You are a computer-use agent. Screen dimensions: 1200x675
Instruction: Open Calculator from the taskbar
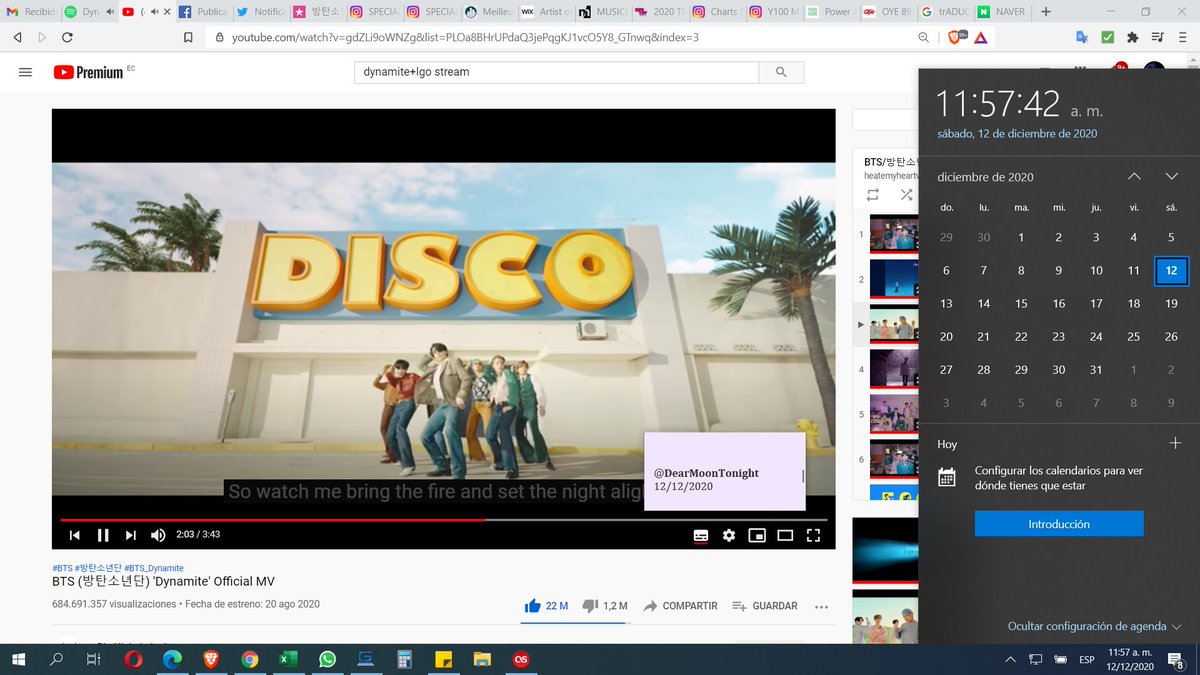pyautogui.click(x=404, y=659)
